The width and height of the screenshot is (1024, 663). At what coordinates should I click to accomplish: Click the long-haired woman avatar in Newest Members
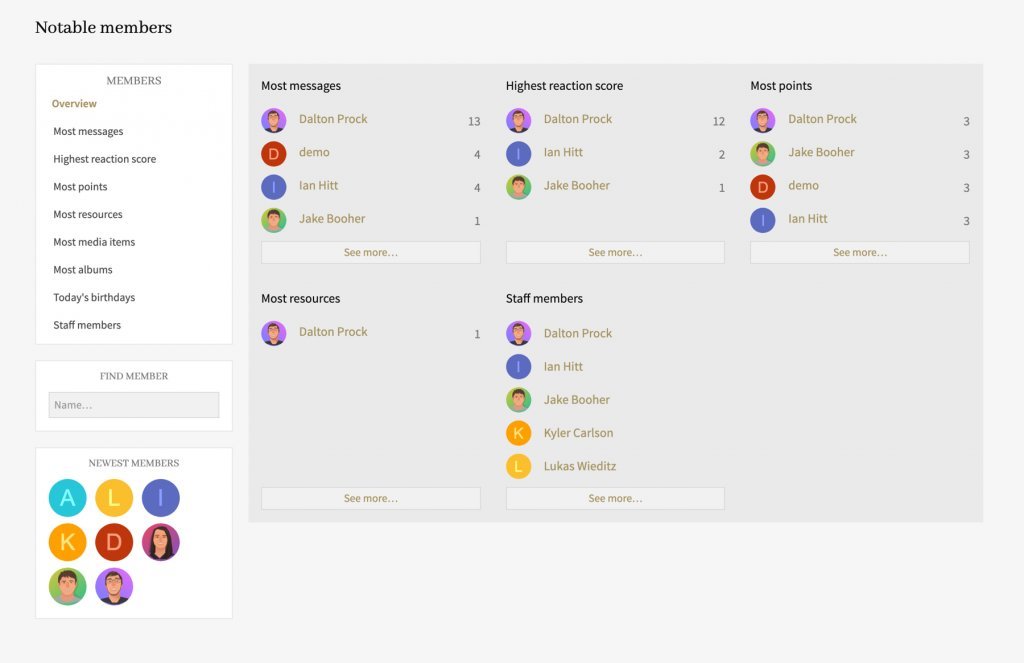click(x=161, y=542)
